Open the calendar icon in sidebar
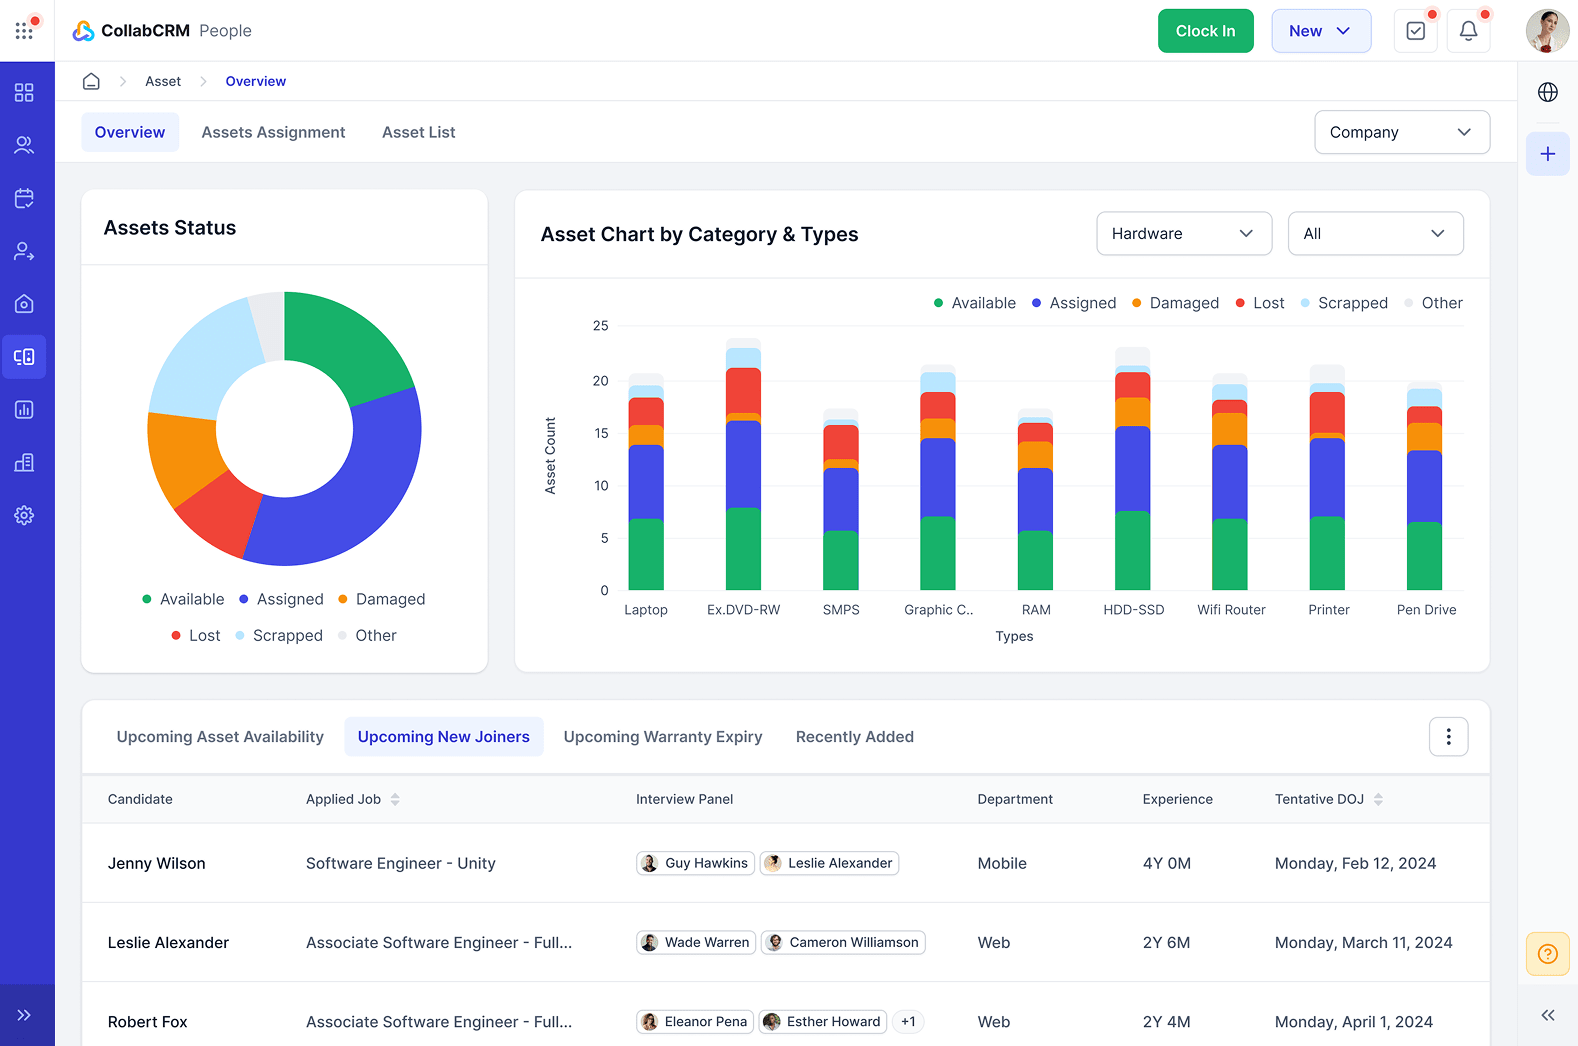Image resolution: width=1578 pixels, height=1046 pixels. pos(24,198)
